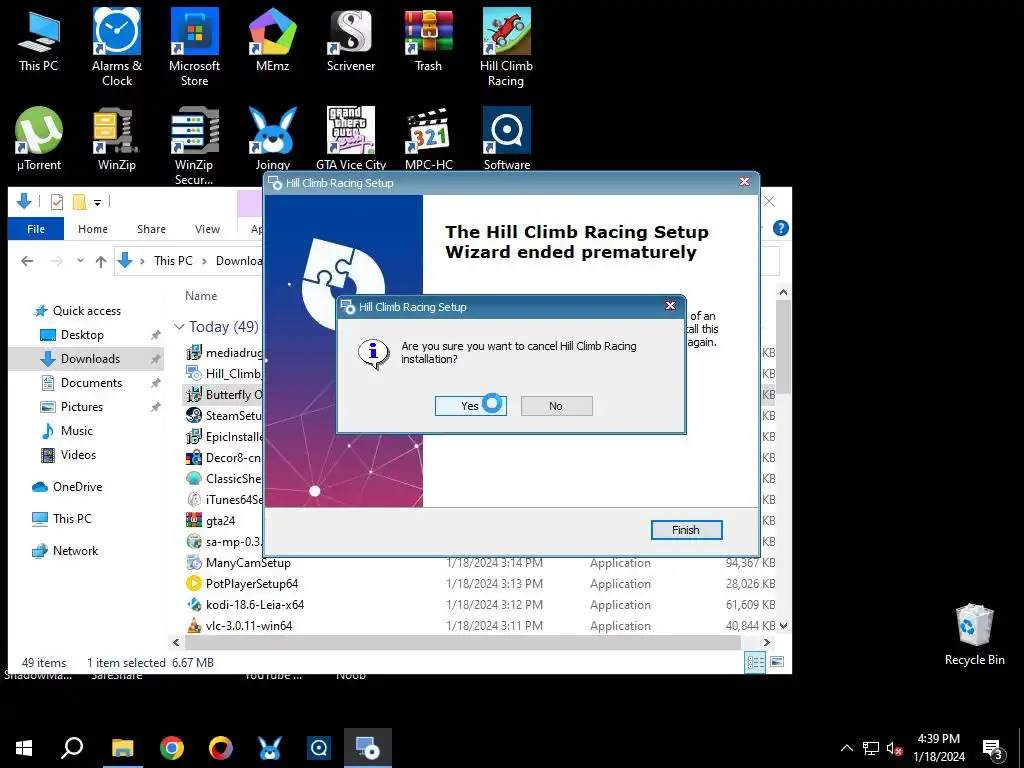This screenshot has width=1024, height=768.
Task: Open the installer setup taskbar icon
Action: tap(368, 748)
